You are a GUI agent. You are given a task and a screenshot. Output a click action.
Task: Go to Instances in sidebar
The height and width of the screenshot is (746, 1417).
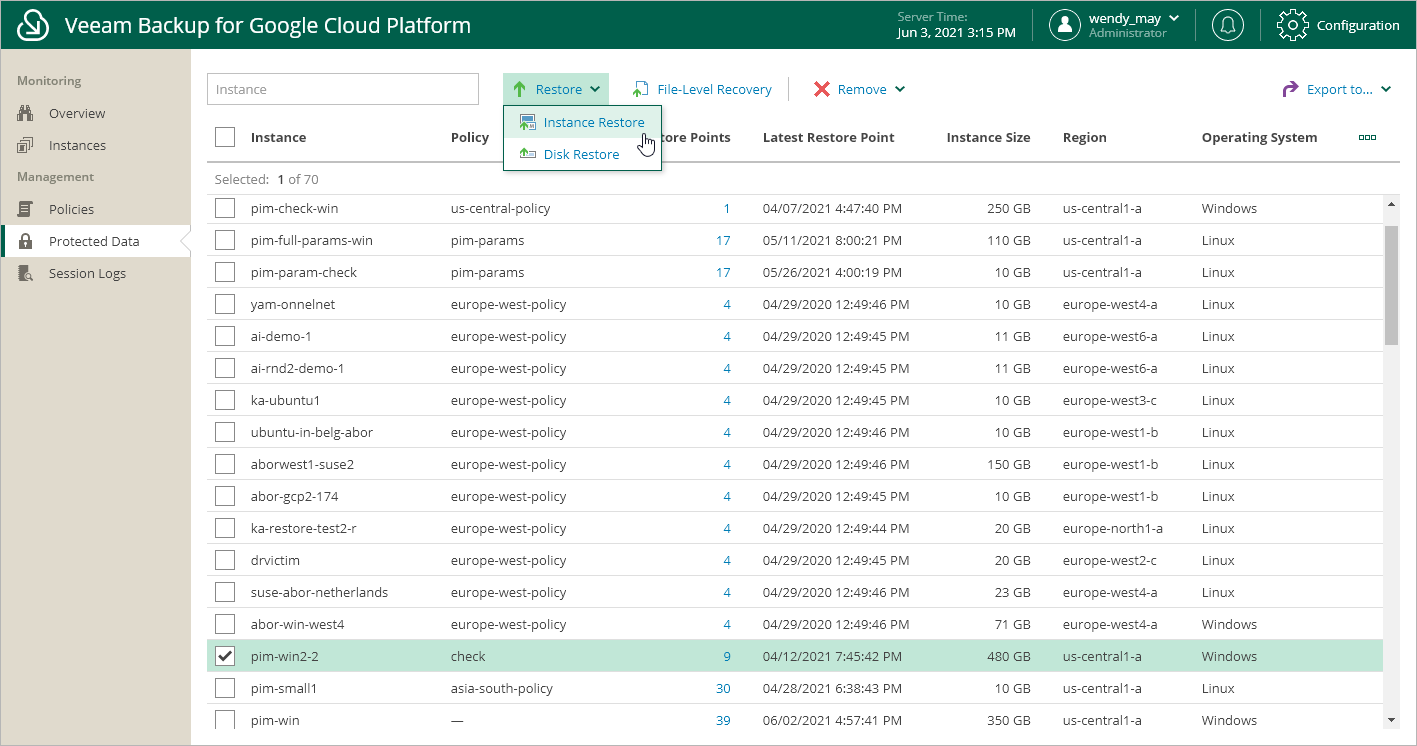point(77,145)
